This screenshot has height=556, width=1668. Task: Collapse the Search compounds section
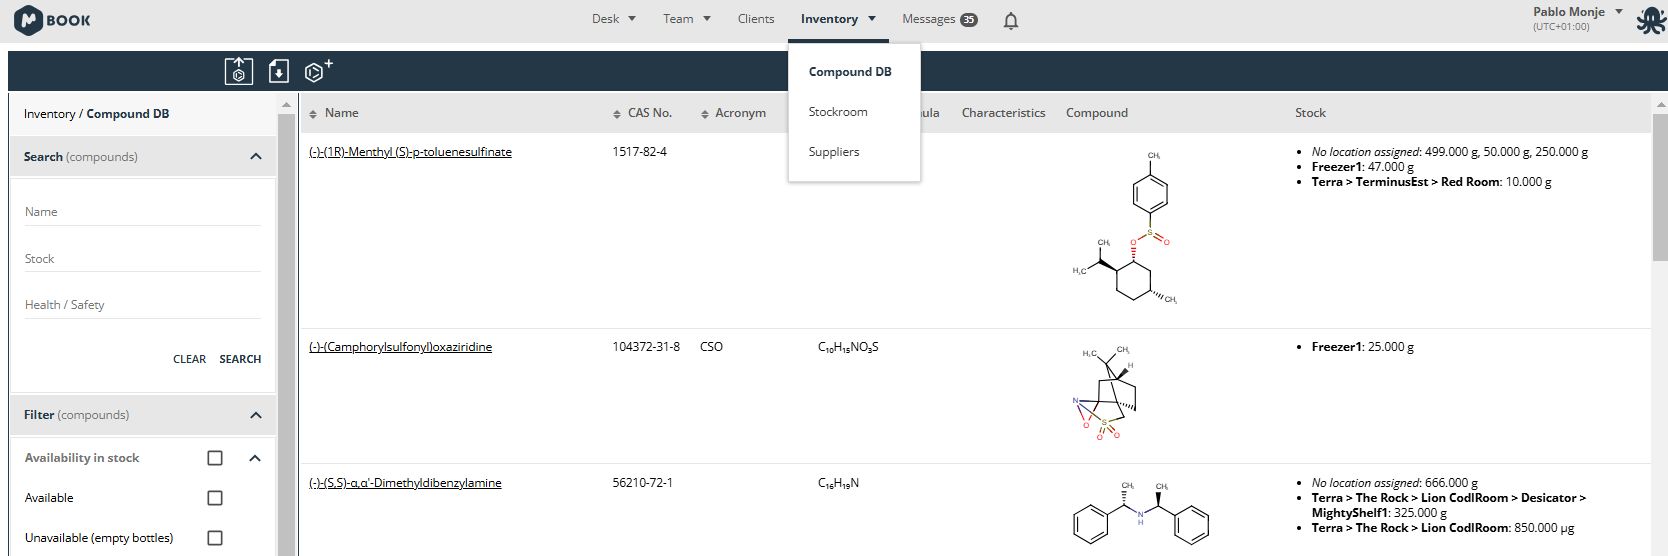(x=256, y=157)
